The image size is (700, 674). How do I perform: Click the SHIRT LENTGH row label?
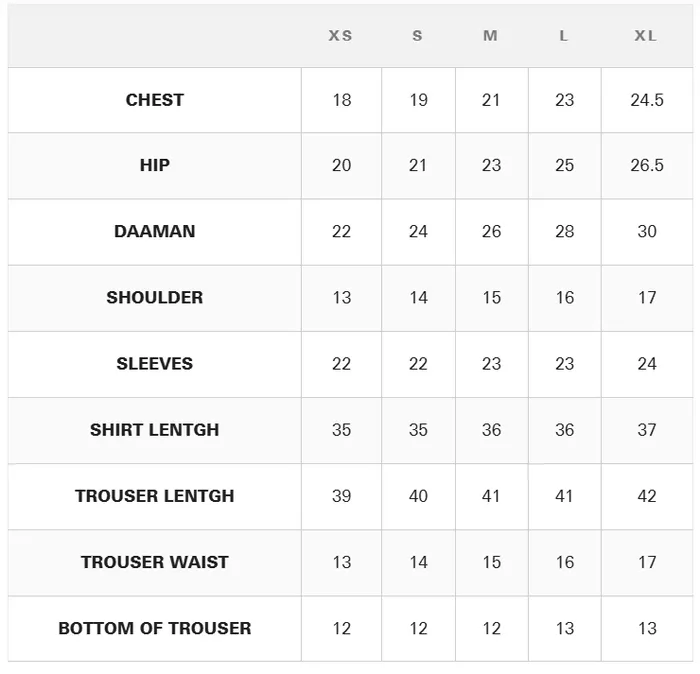(x=155, y=430)
